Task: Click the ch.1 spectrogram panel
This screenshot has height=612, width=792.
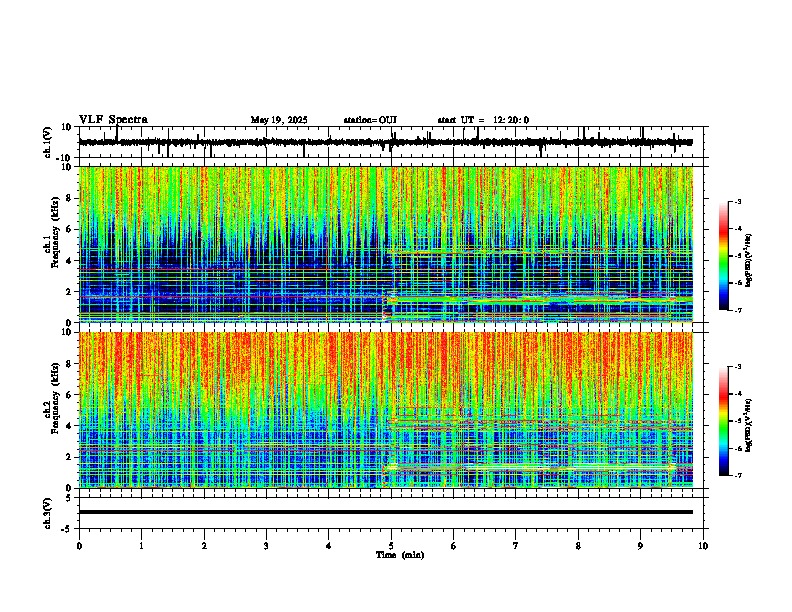Action: pos(385,244)
